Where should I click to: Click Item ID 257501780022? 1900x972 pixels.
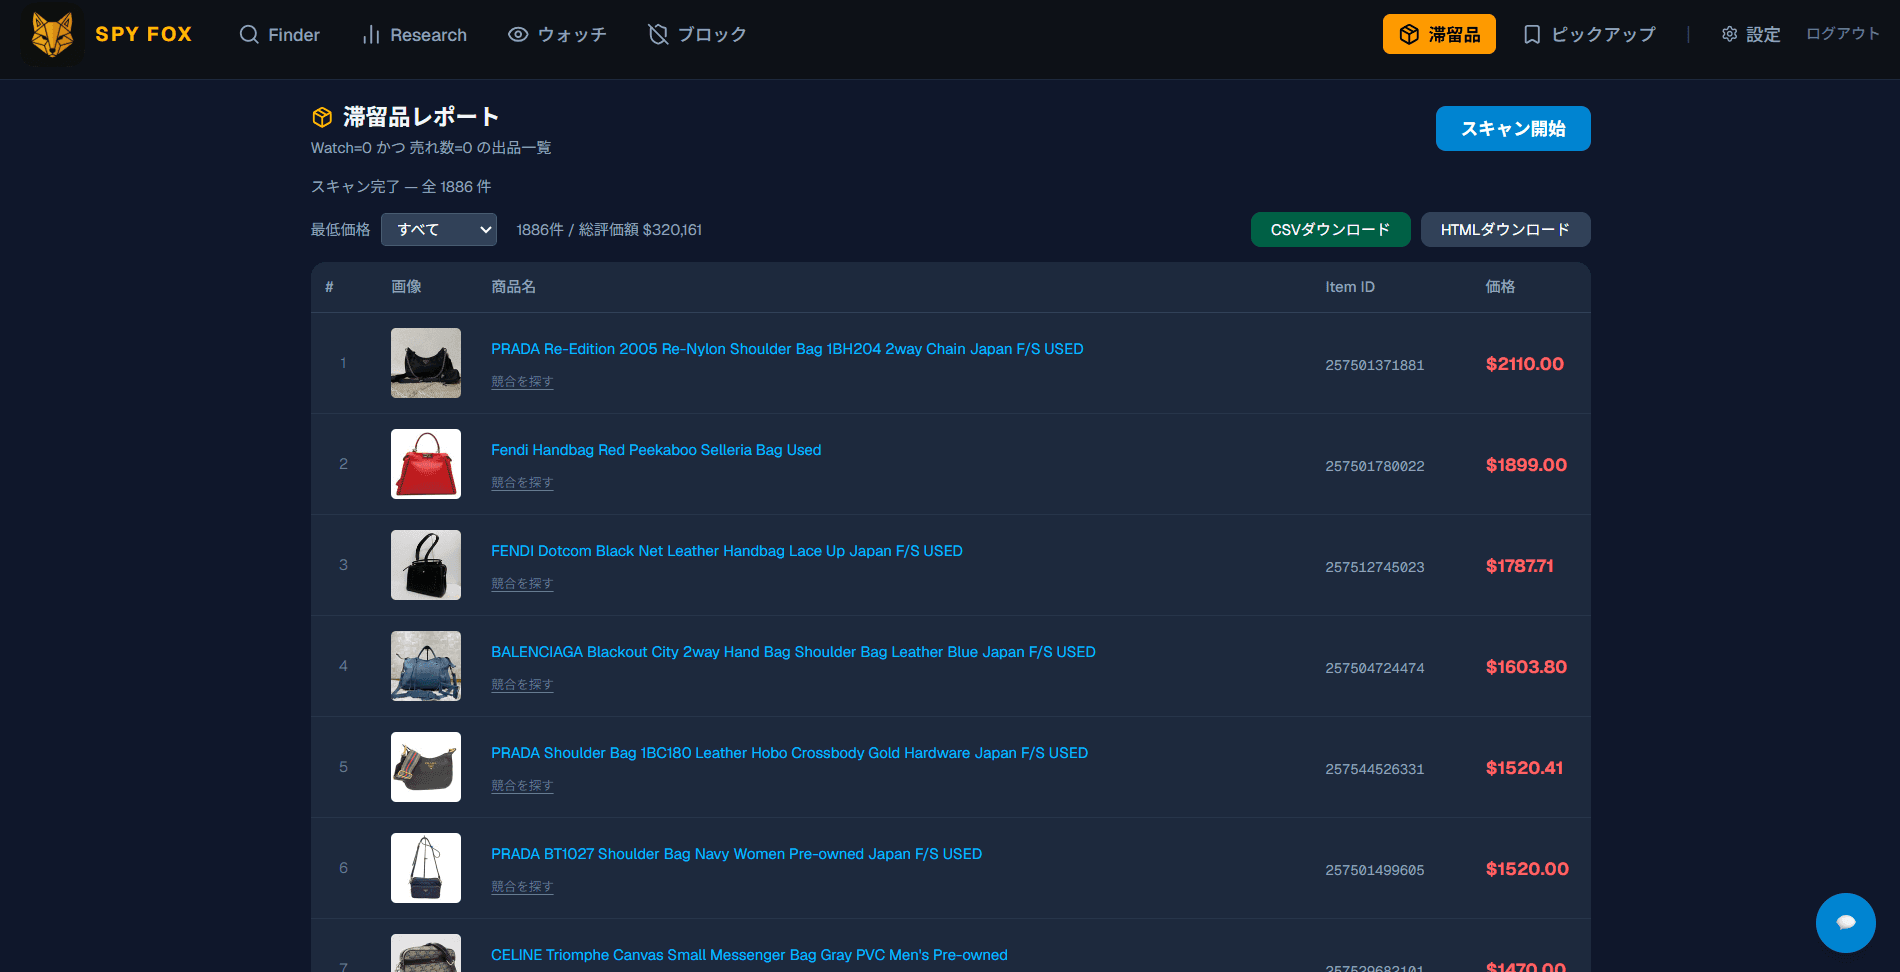coord(1374,466)
